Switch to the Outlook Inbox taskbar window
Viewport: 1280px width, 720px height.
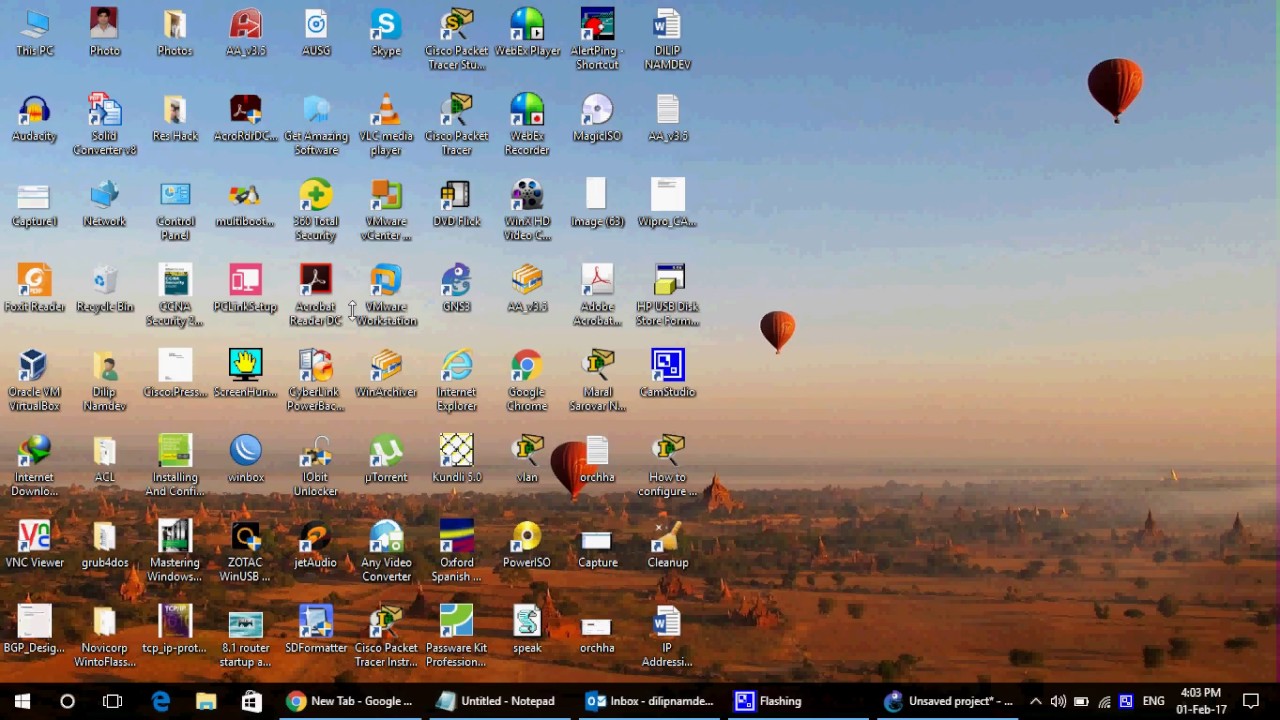point(649,701)
